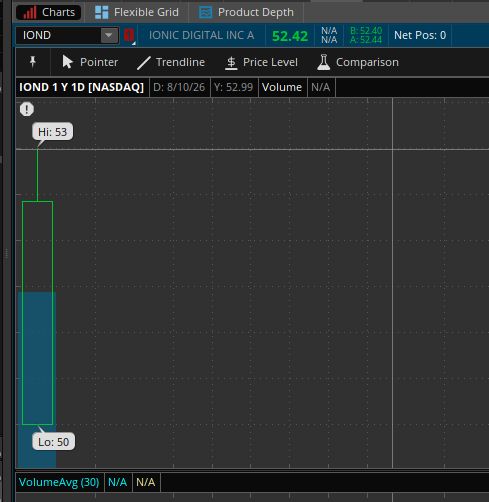This screenshot has width=489, height=502.
Task: Click the pin drawing tools icon
Action: tap(33, 62)
